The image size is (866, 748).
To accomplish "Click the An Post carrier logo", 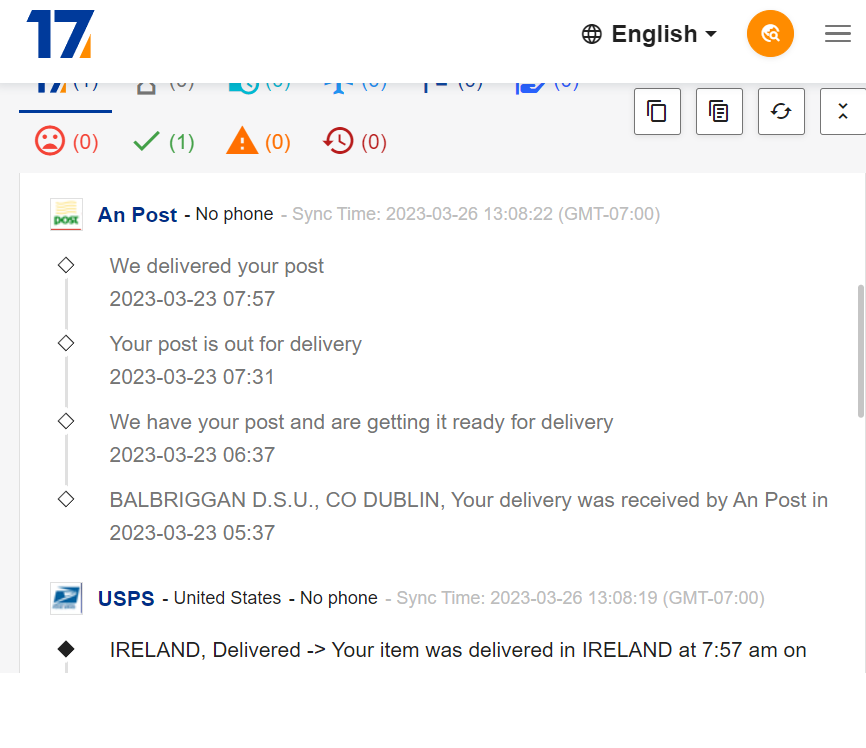I will click(66, 214).
